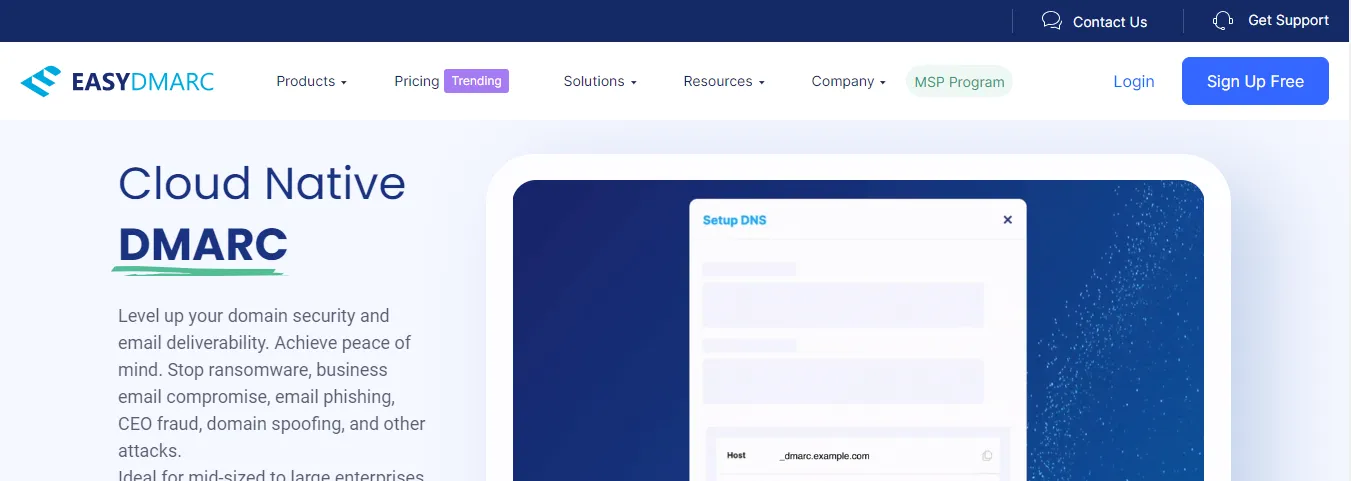Click the Get Support headset icon
The width and height of the screenshot is (1351, 481).
click(1222, 21)
